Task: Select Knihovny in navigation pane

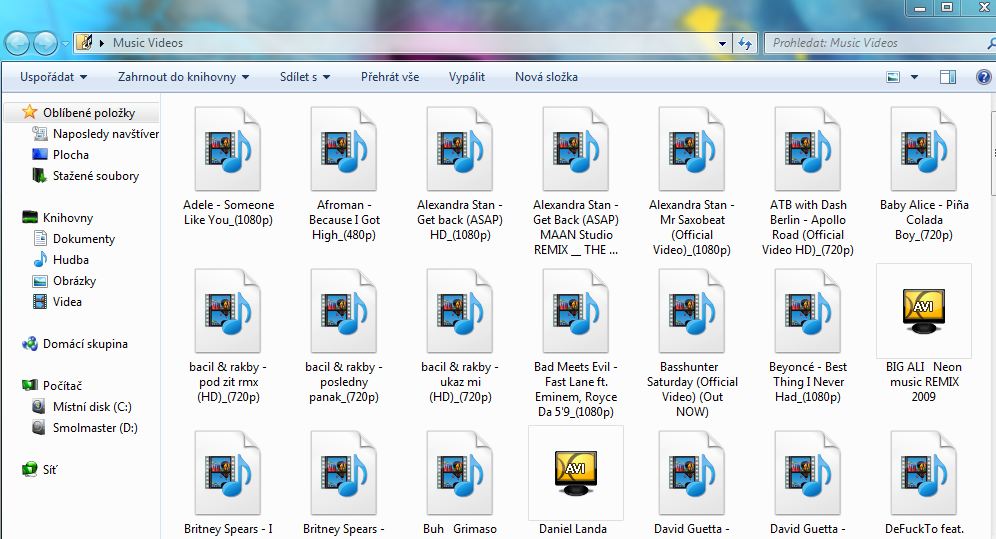Action: (57, 217)
